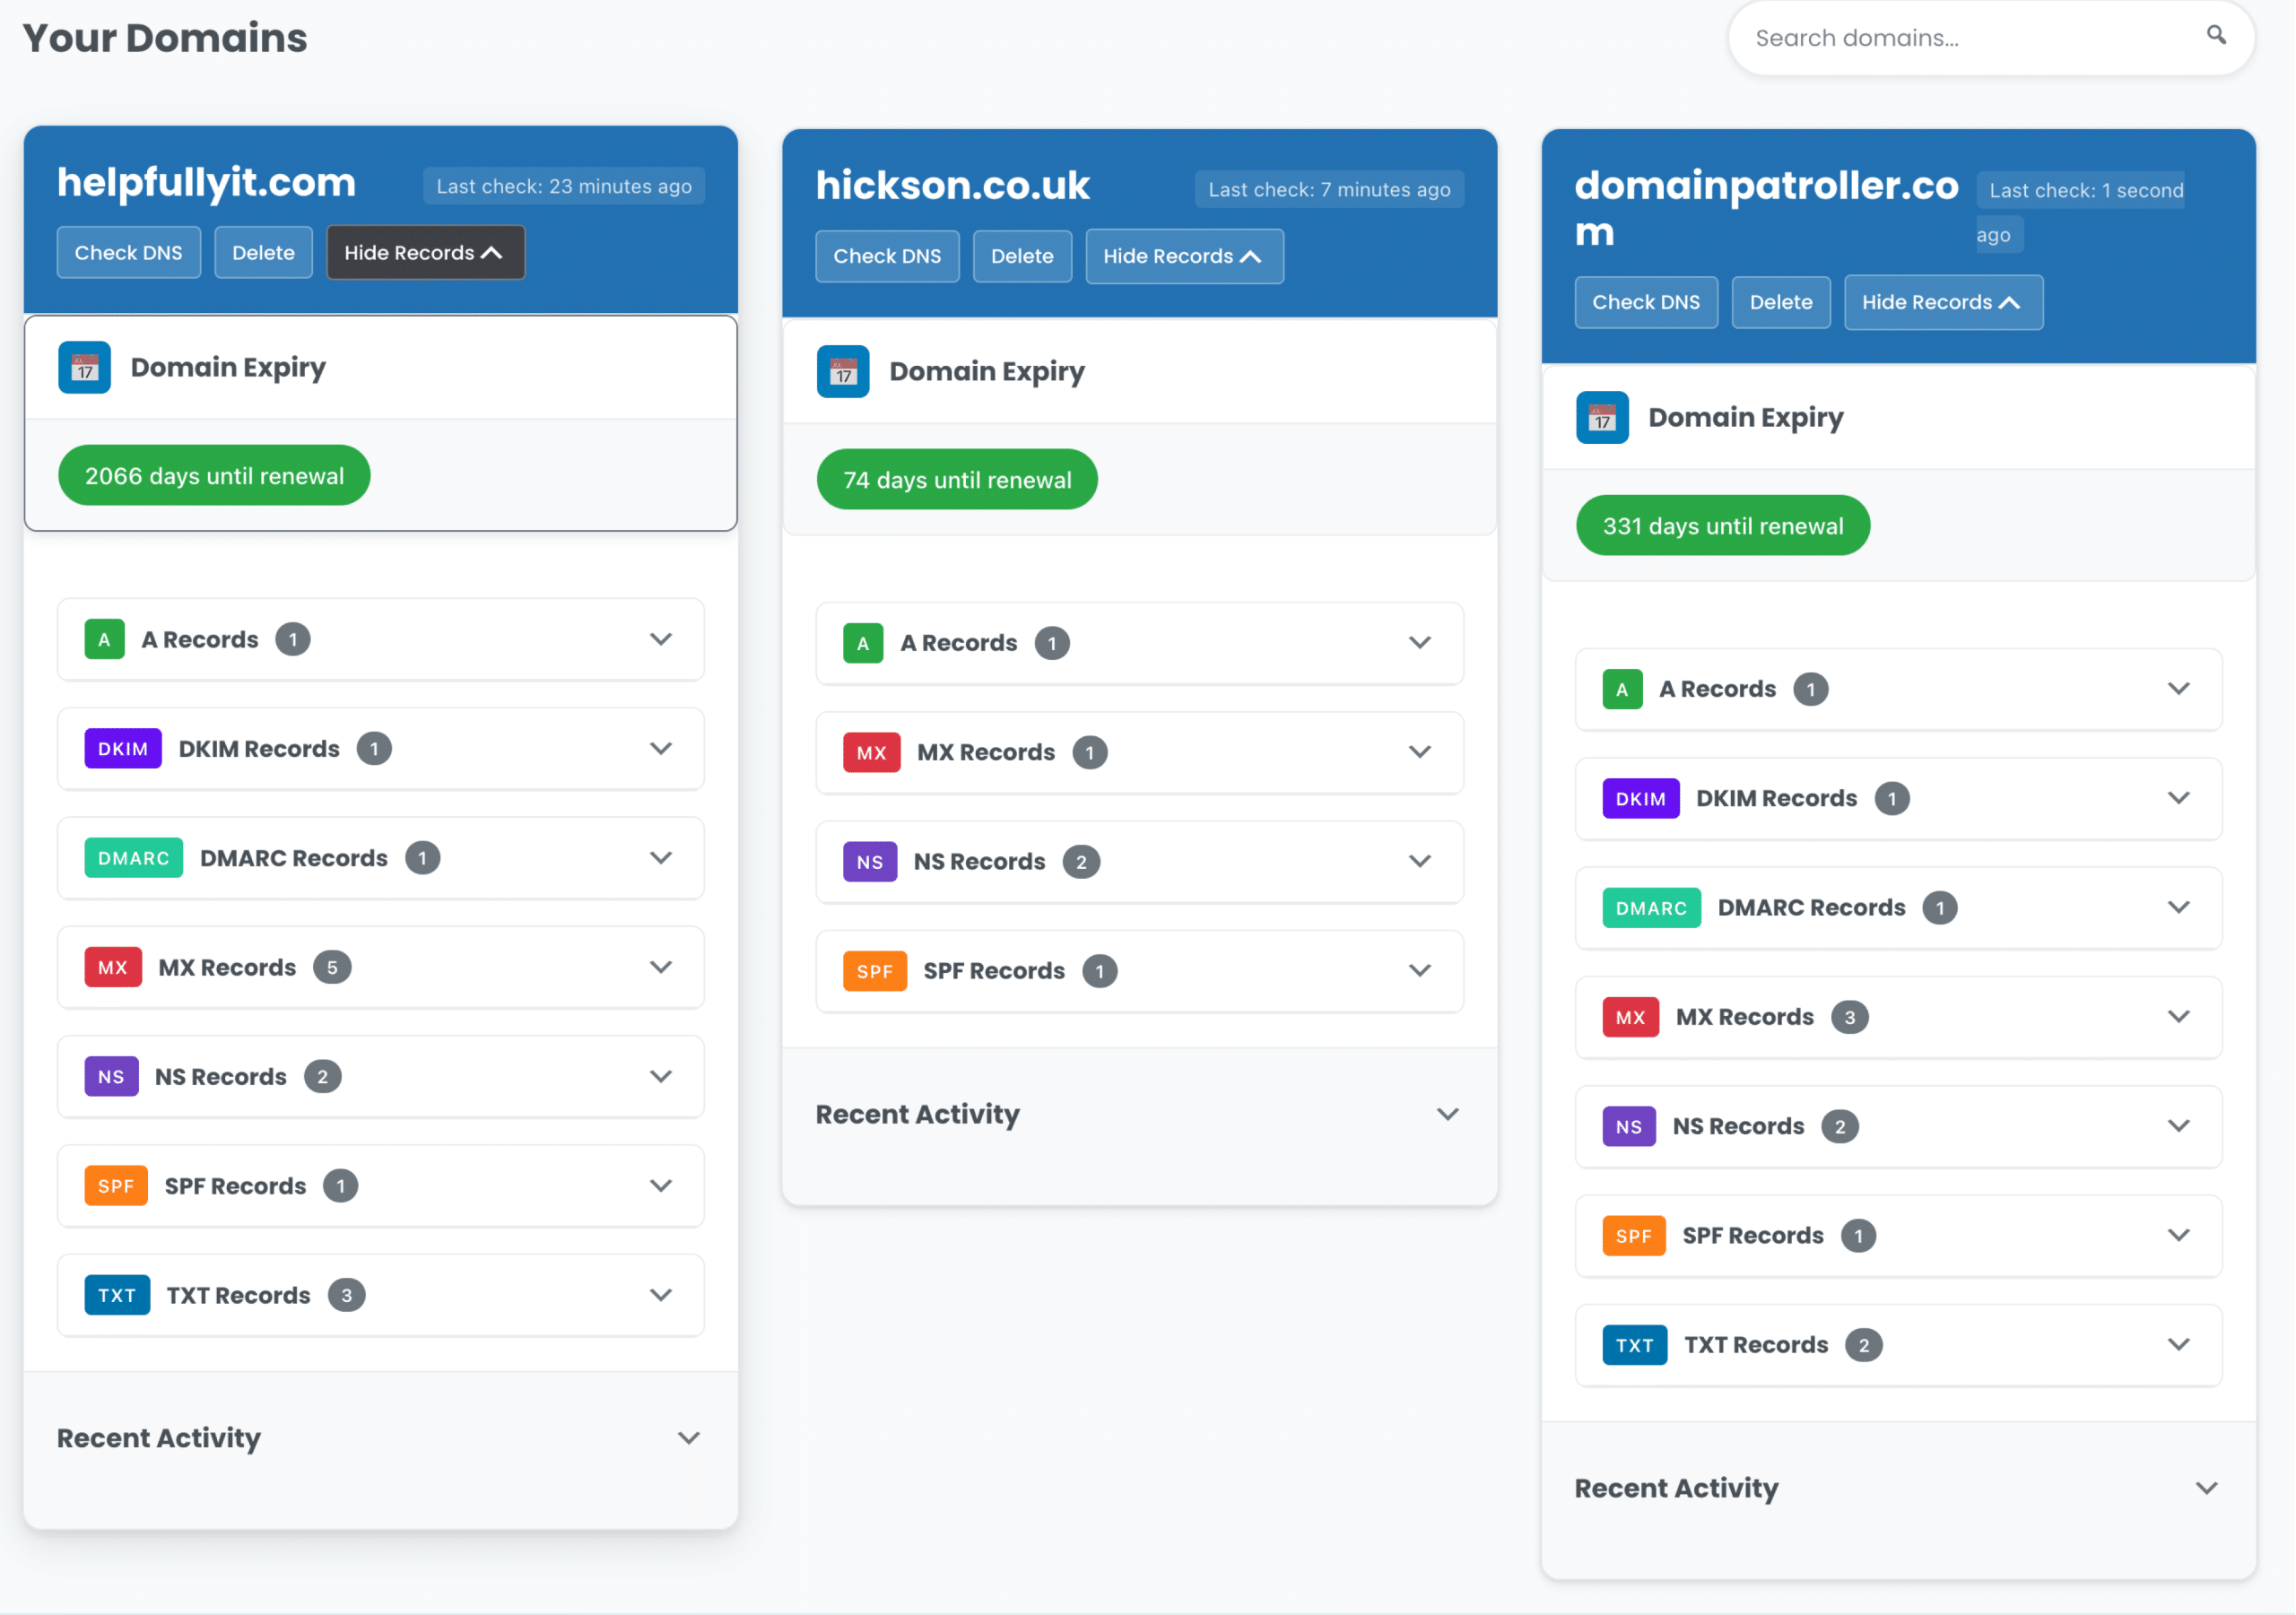Expand Recent Activity for hickson.co.uk
This screenshot has width=2296, height=1615.
coord(1448,1114)
